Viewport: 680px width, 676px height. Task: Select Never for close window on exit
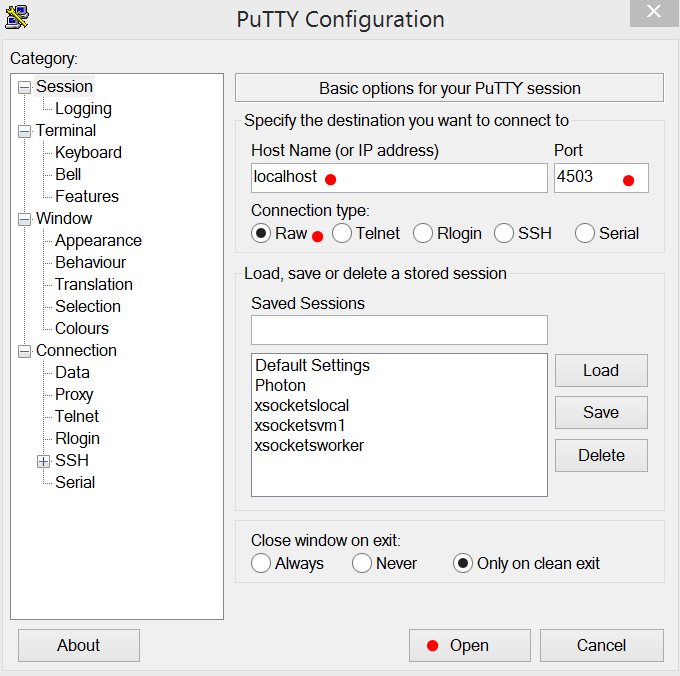[x=362, y=563]
